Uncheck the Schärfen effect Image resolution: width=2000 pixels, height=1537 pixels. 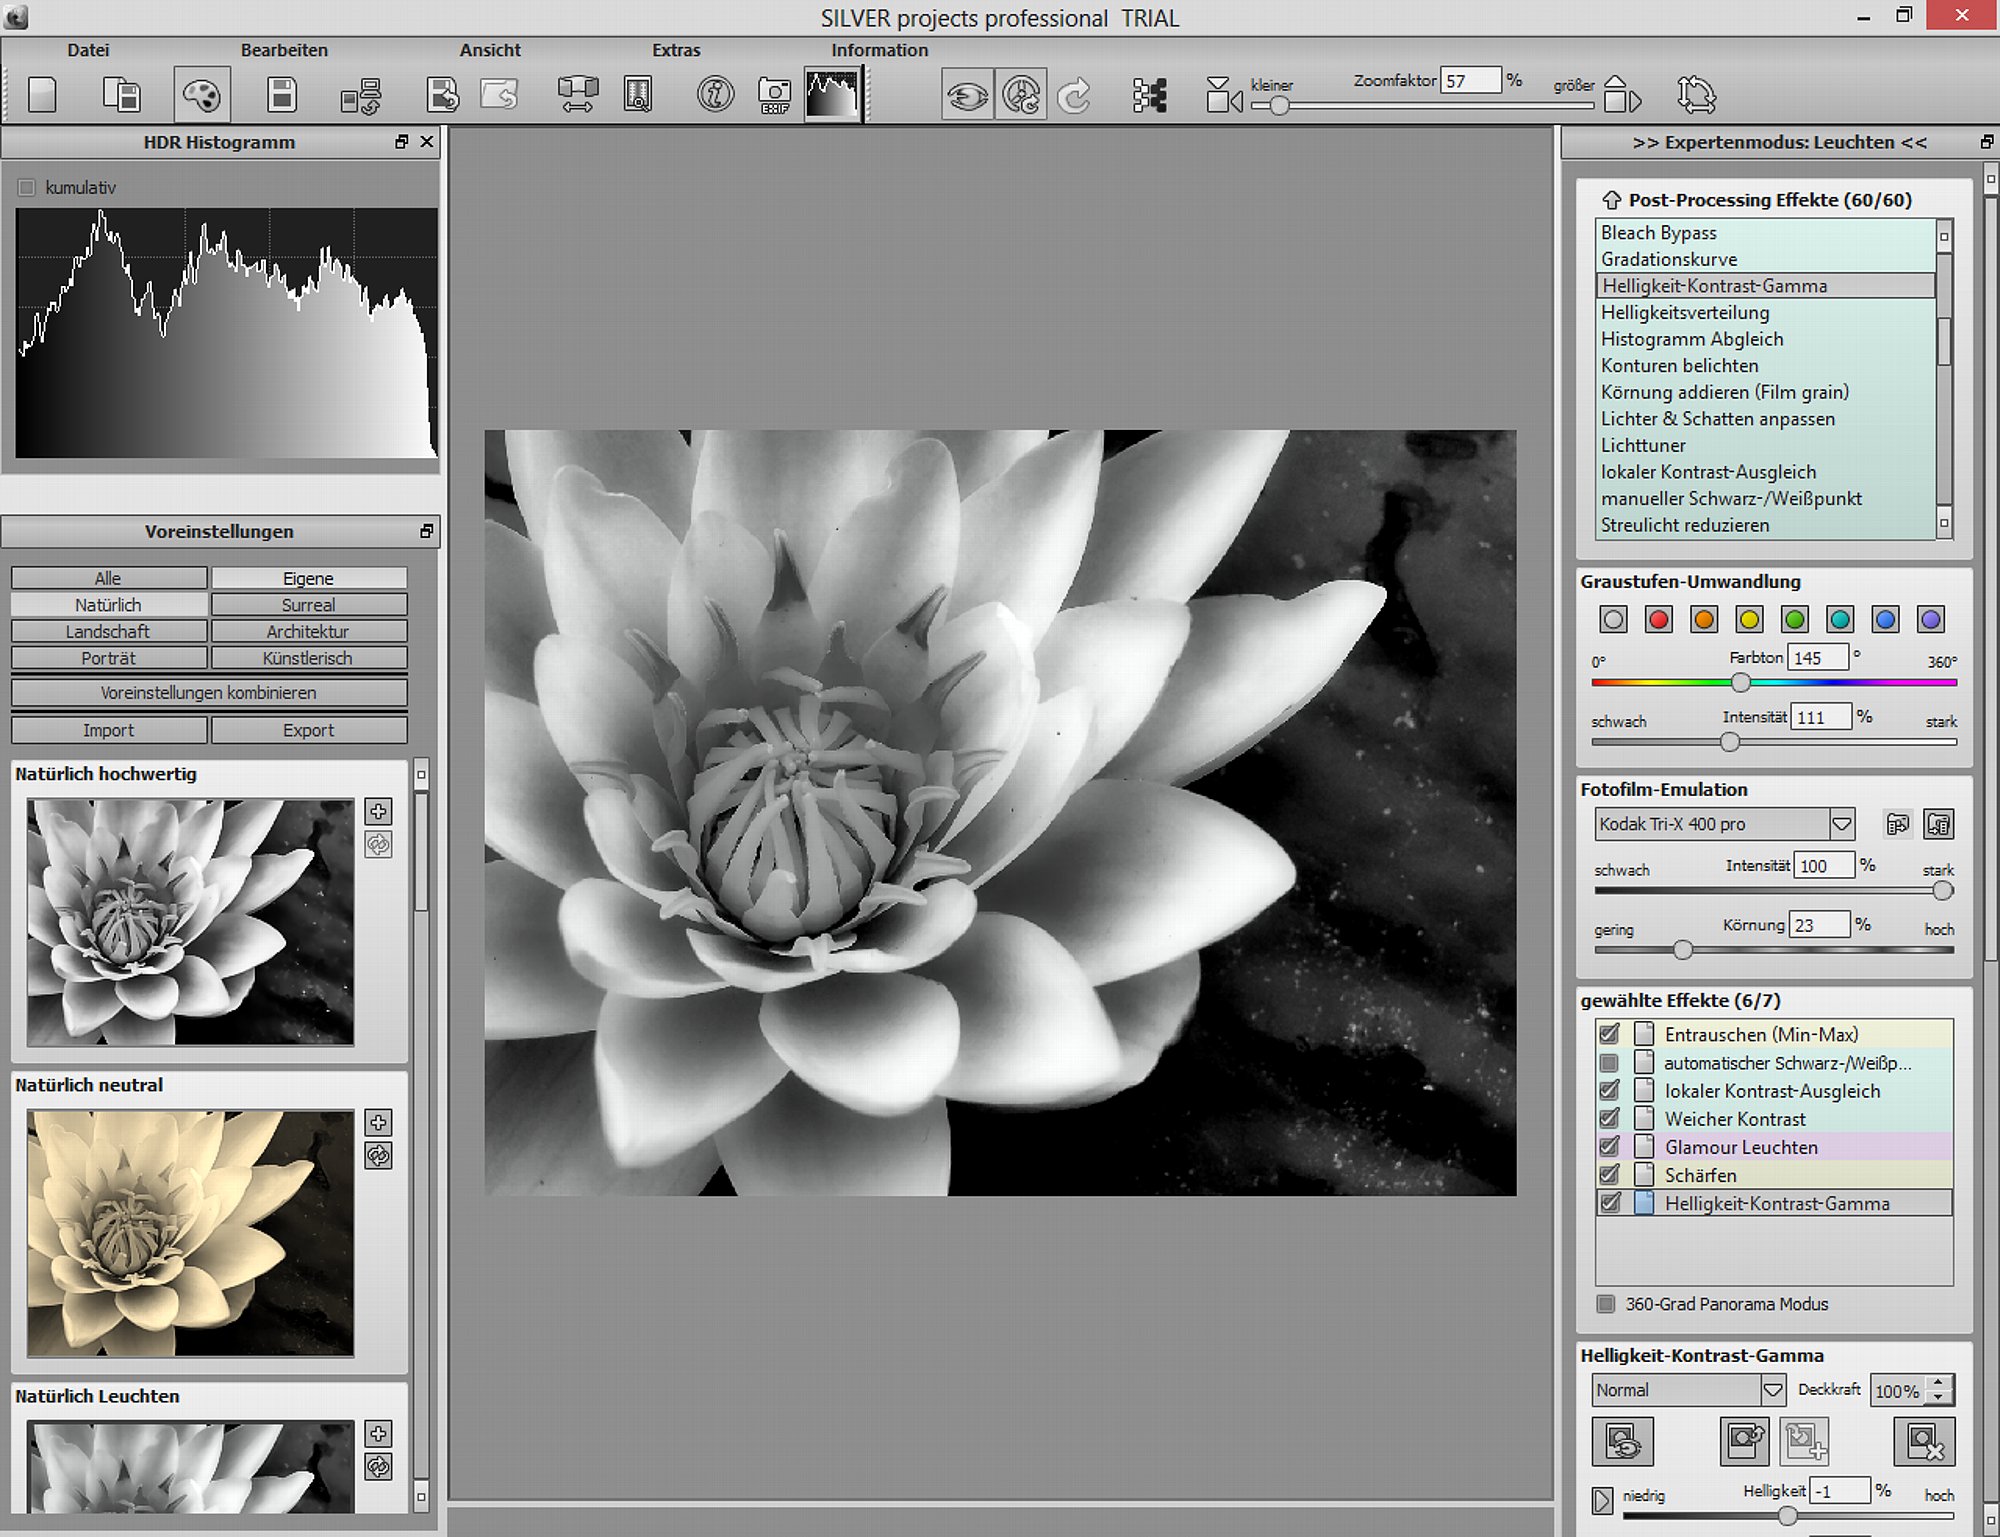(1609, 1175)
